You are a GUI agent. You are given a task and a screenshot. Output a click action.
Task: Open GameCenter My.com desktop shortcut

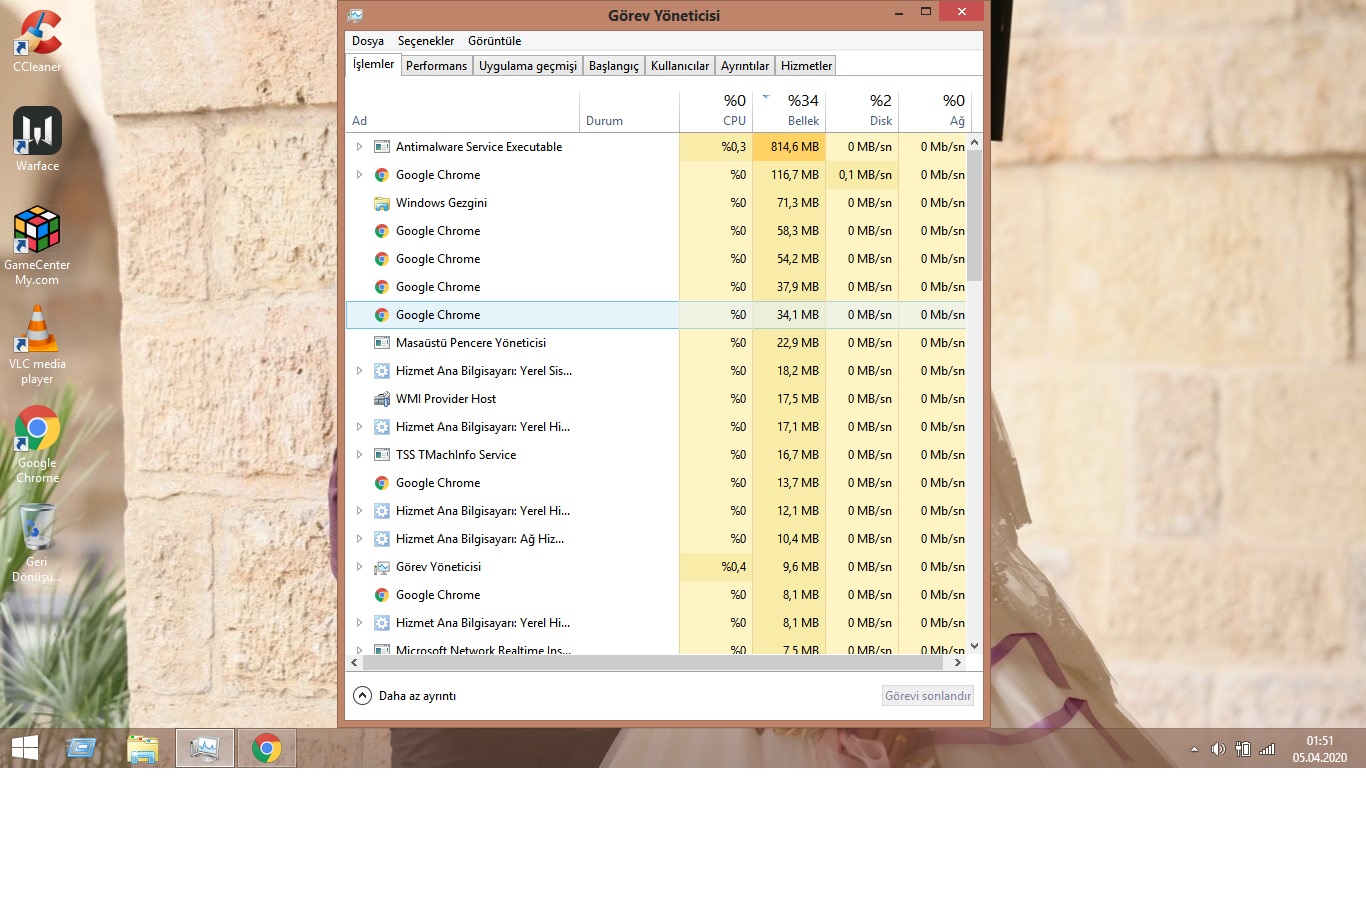click(x=37, y=246)
